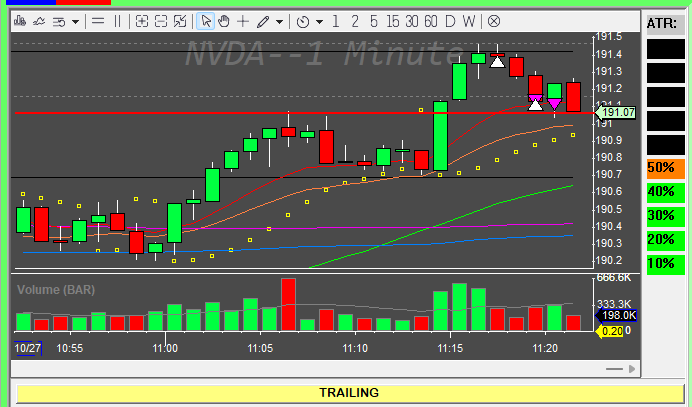692x407 pixels.
Task: Click the 191.07 price marker
Action: [616, 113]
